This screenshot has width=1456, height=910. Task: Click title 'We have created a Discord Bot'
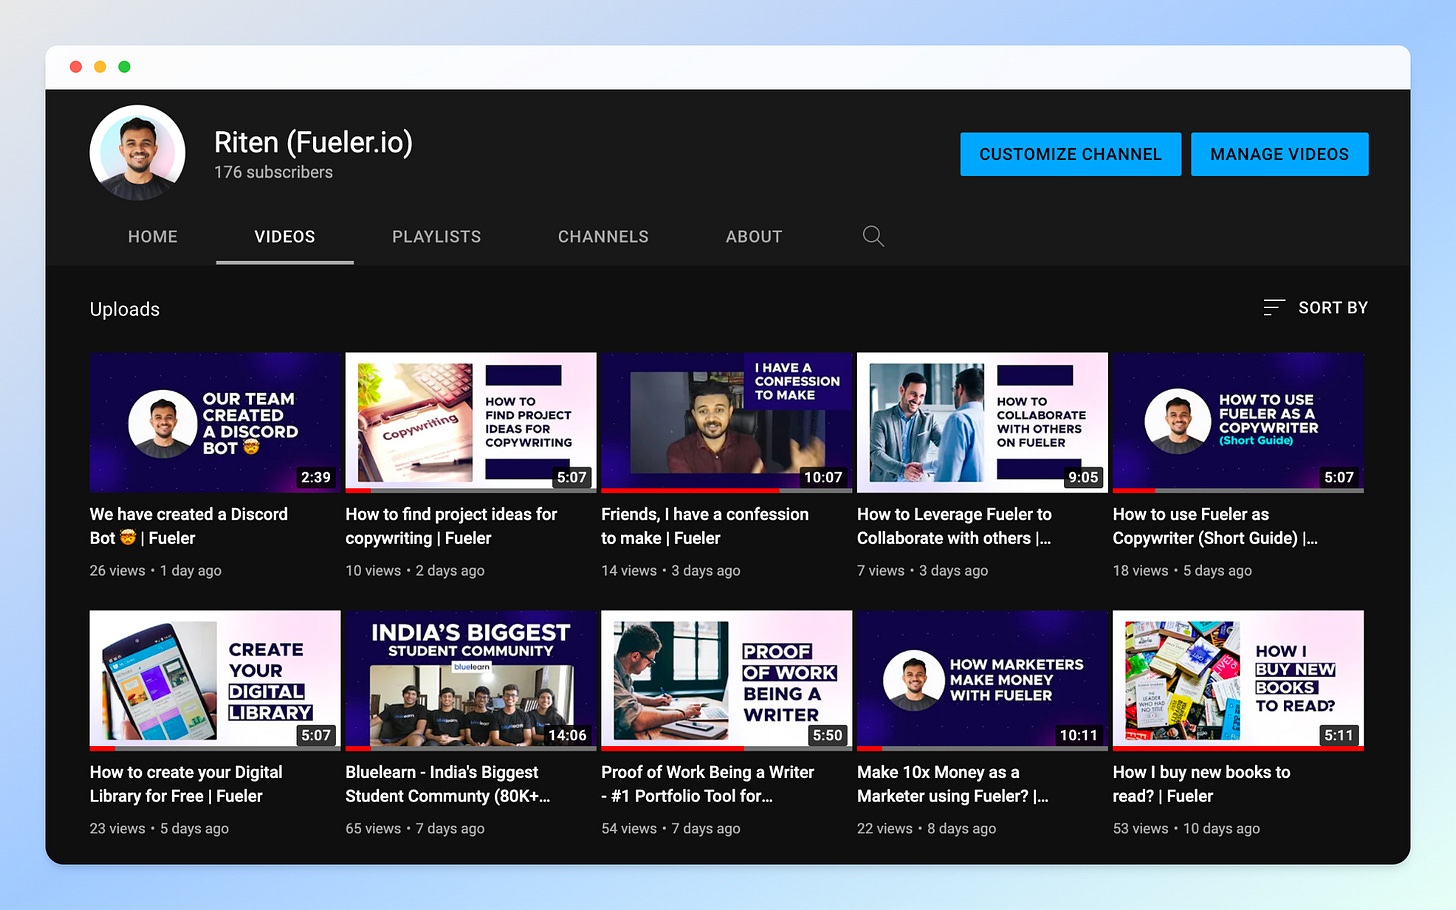click(x=189, y=526)
